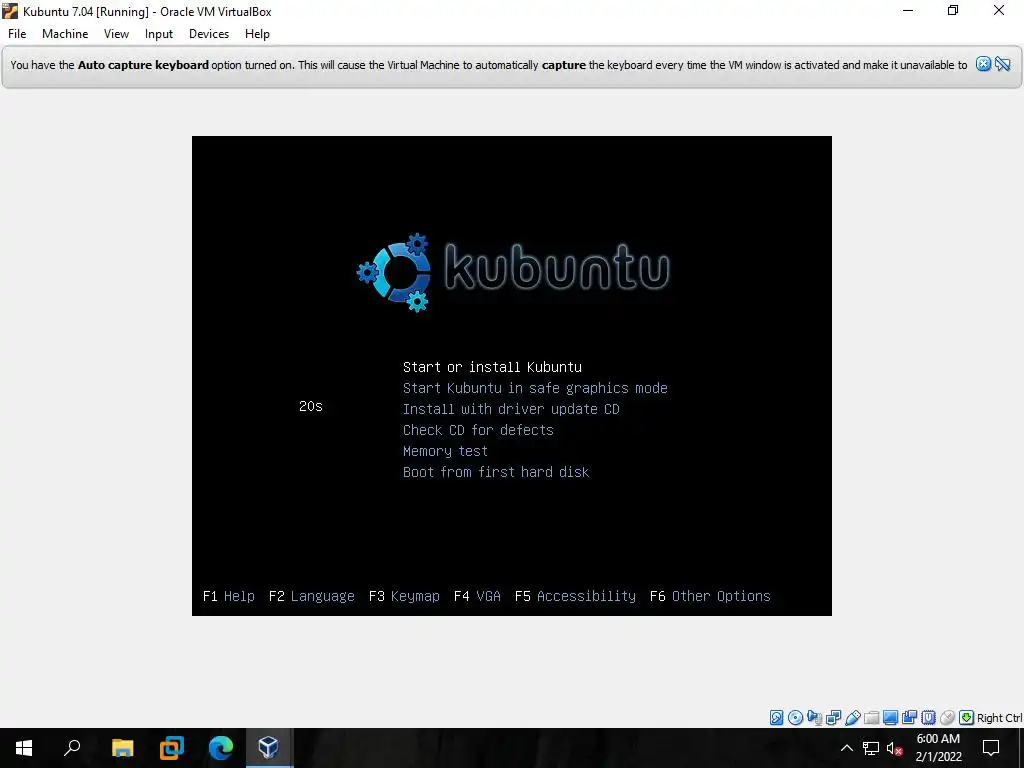The height and width of the screenshot is (768, 1024).
Task: Open the pinned app next to File Explorer
Action: pos(172,748)
